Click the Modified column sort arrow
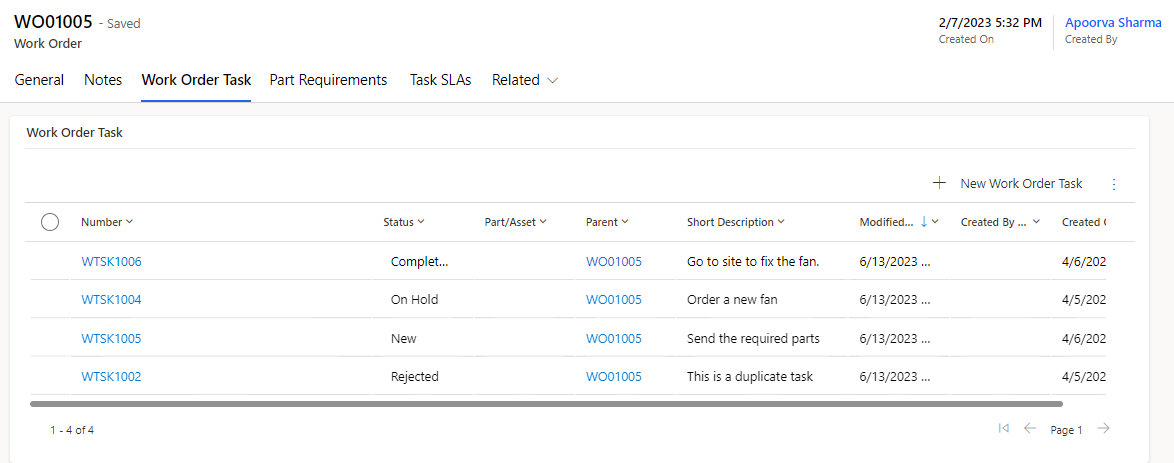Image resolution: width=1174 pixels, height=463 pixels. [923, 222]
